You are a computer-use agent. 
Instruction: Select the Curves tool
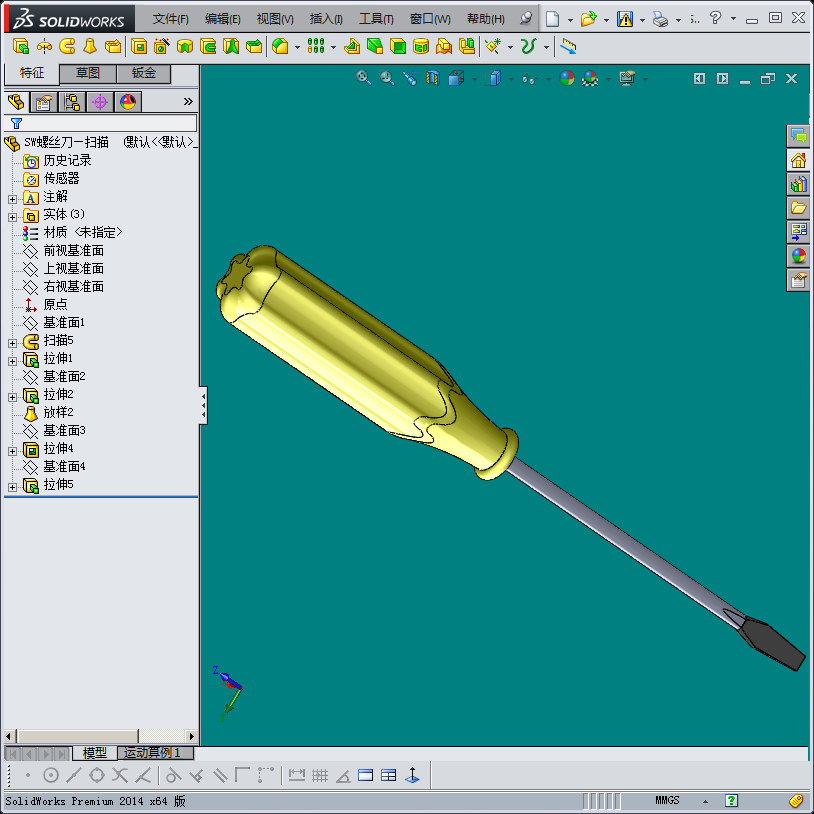(x=528, y=47)
